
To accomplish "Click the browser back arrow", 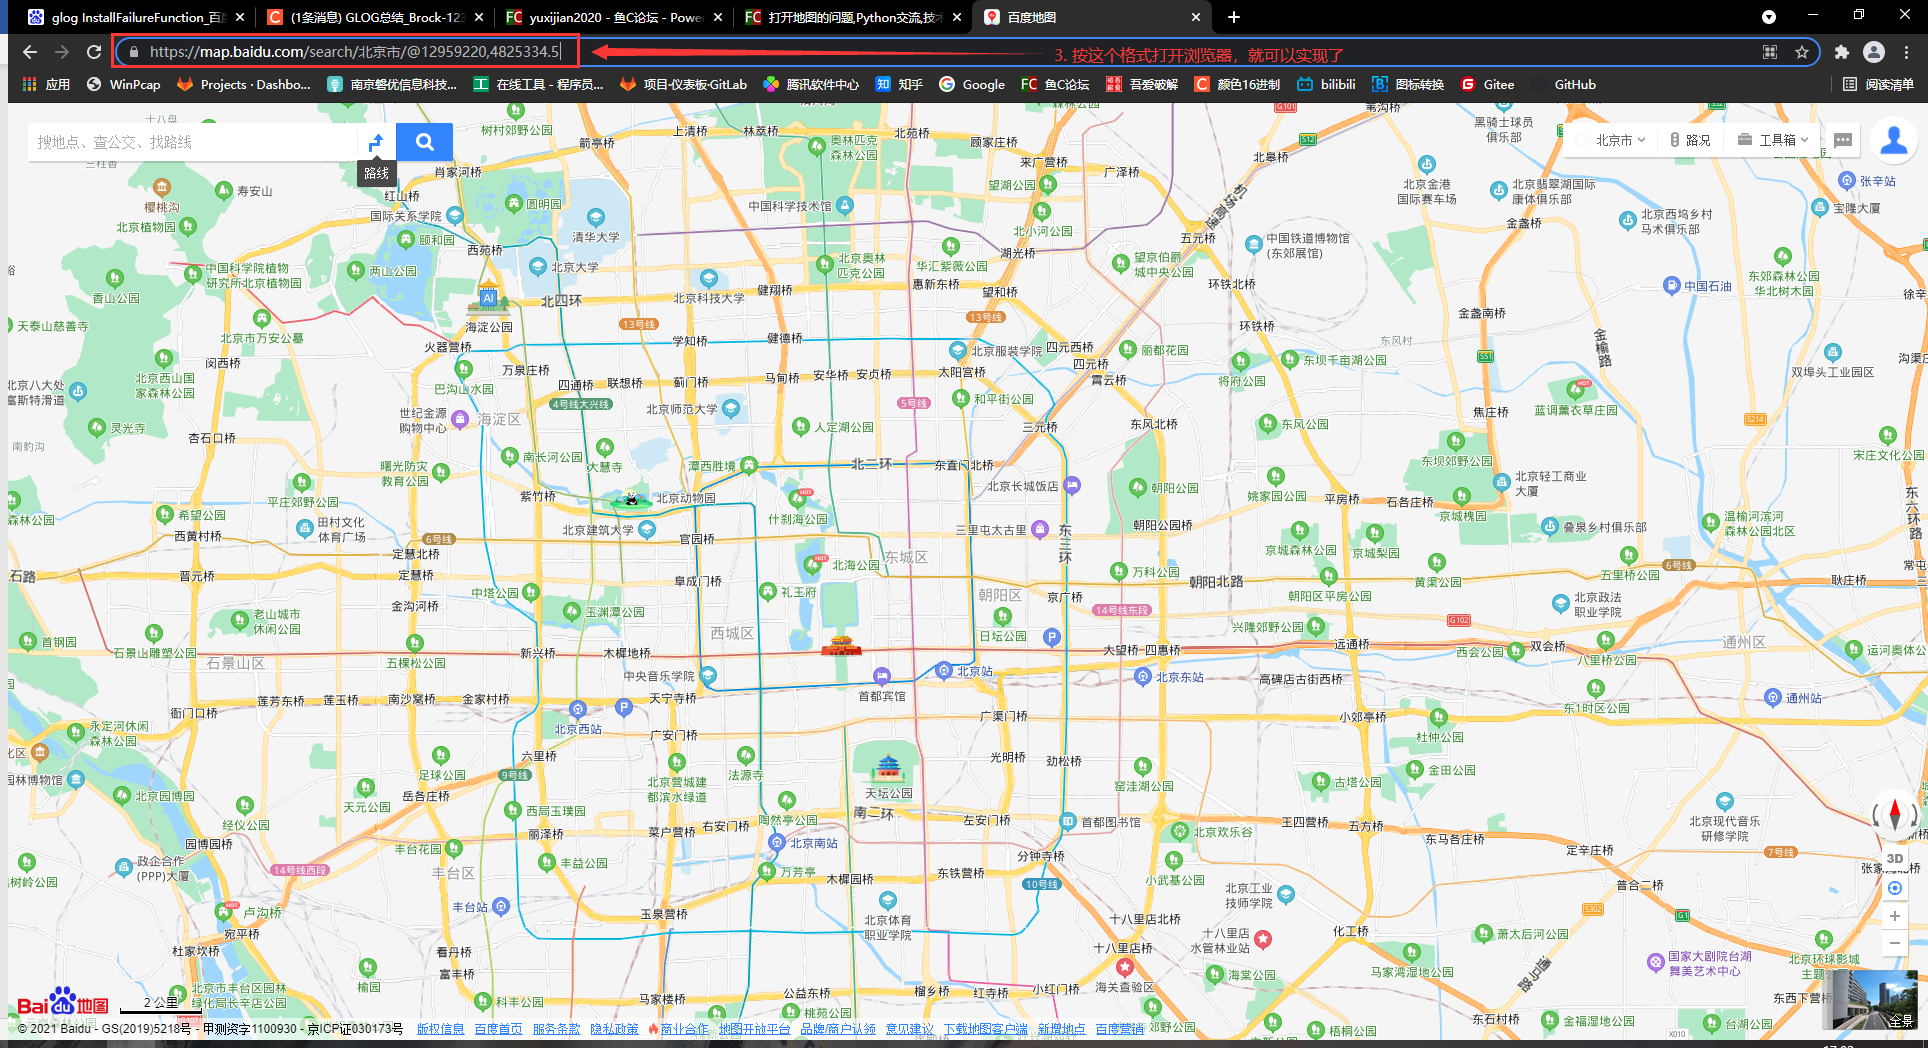I will click(29, 52).
